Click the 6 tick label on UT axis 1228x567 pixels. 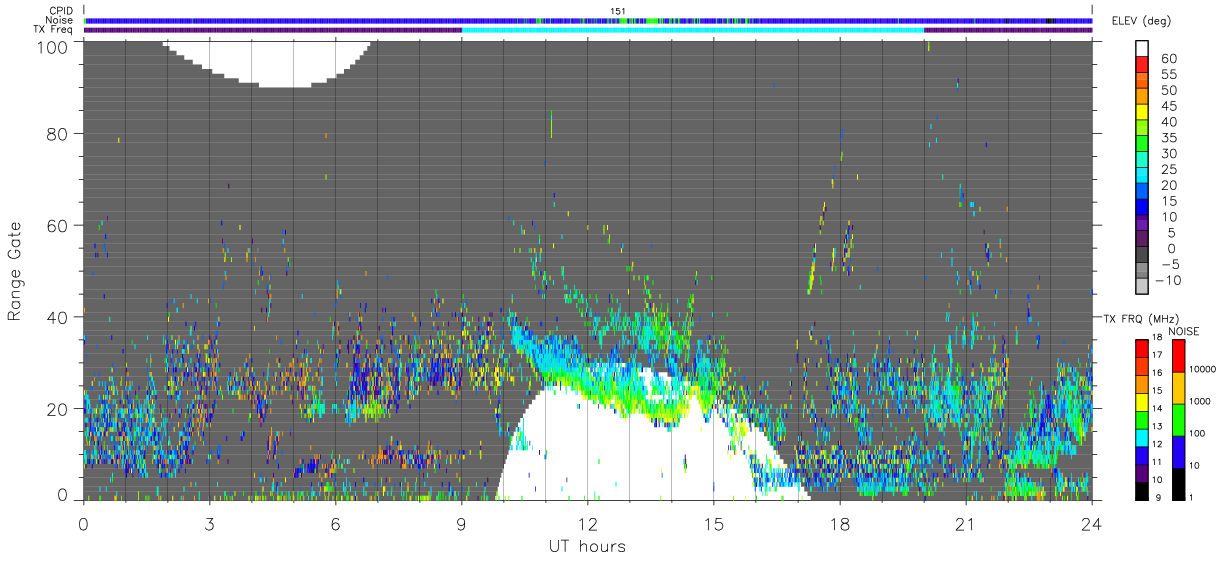tap(335, 523)
